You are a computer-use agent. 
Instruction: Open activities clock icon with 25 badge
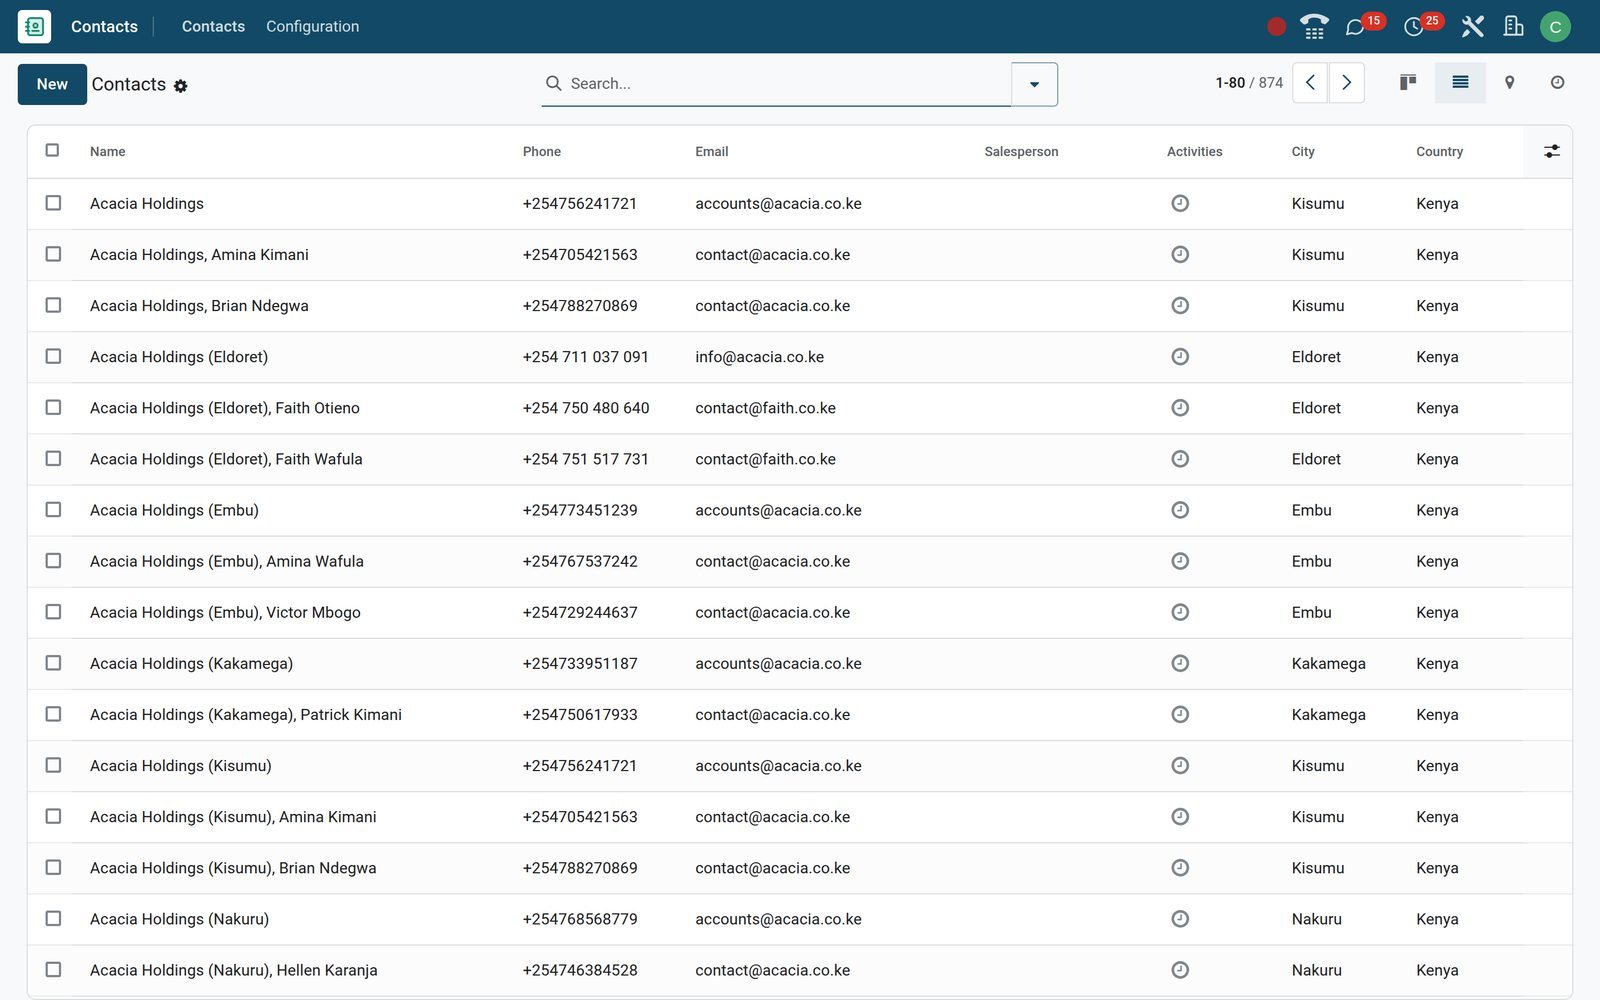coord(1422,25)
